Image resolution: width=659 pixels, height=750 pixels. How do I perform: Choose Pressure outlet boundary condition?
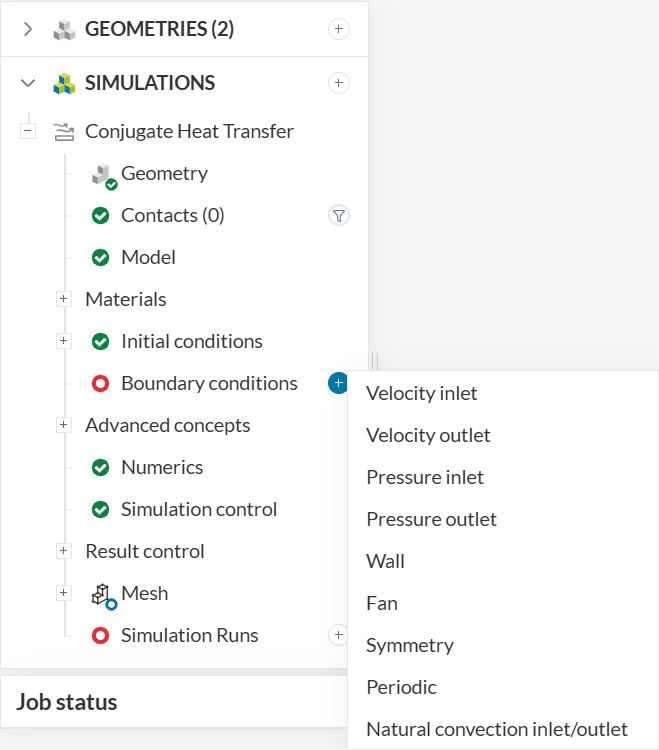[431, 519]
